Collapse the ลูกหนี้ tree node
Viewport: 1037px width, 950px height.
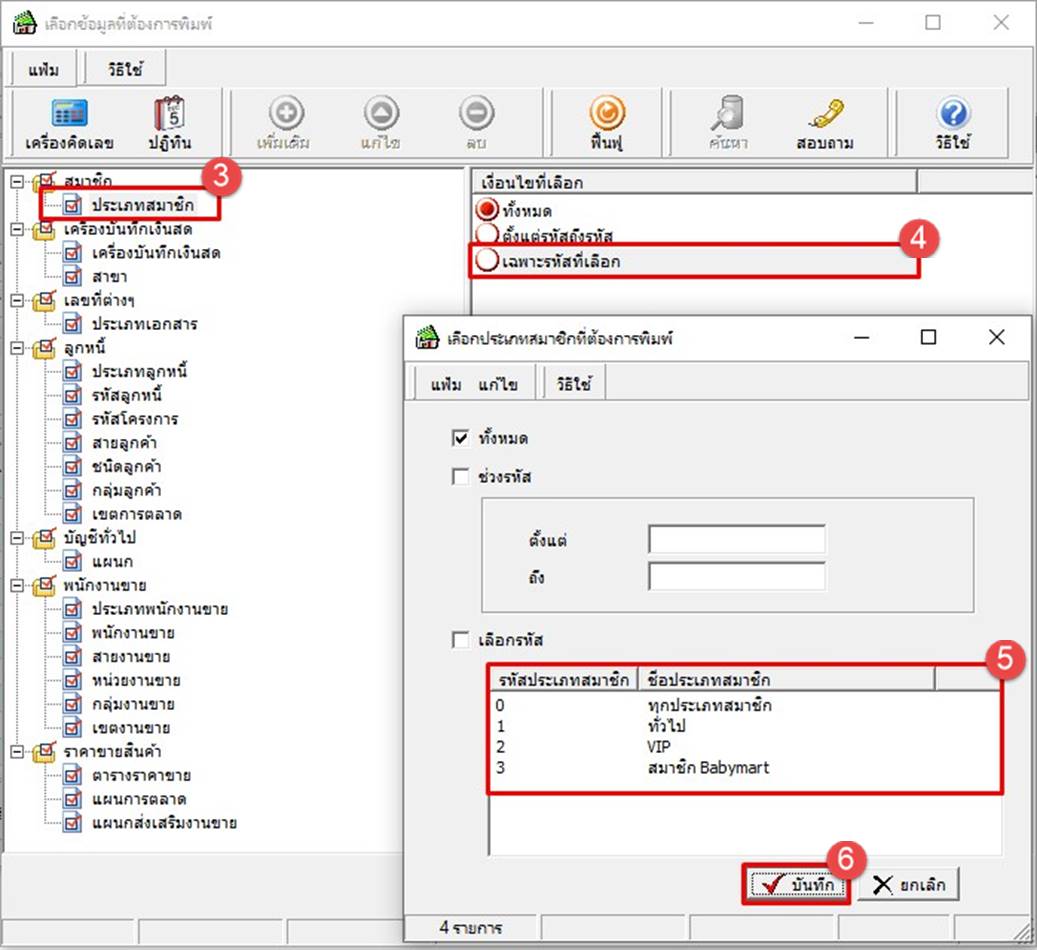17,349
